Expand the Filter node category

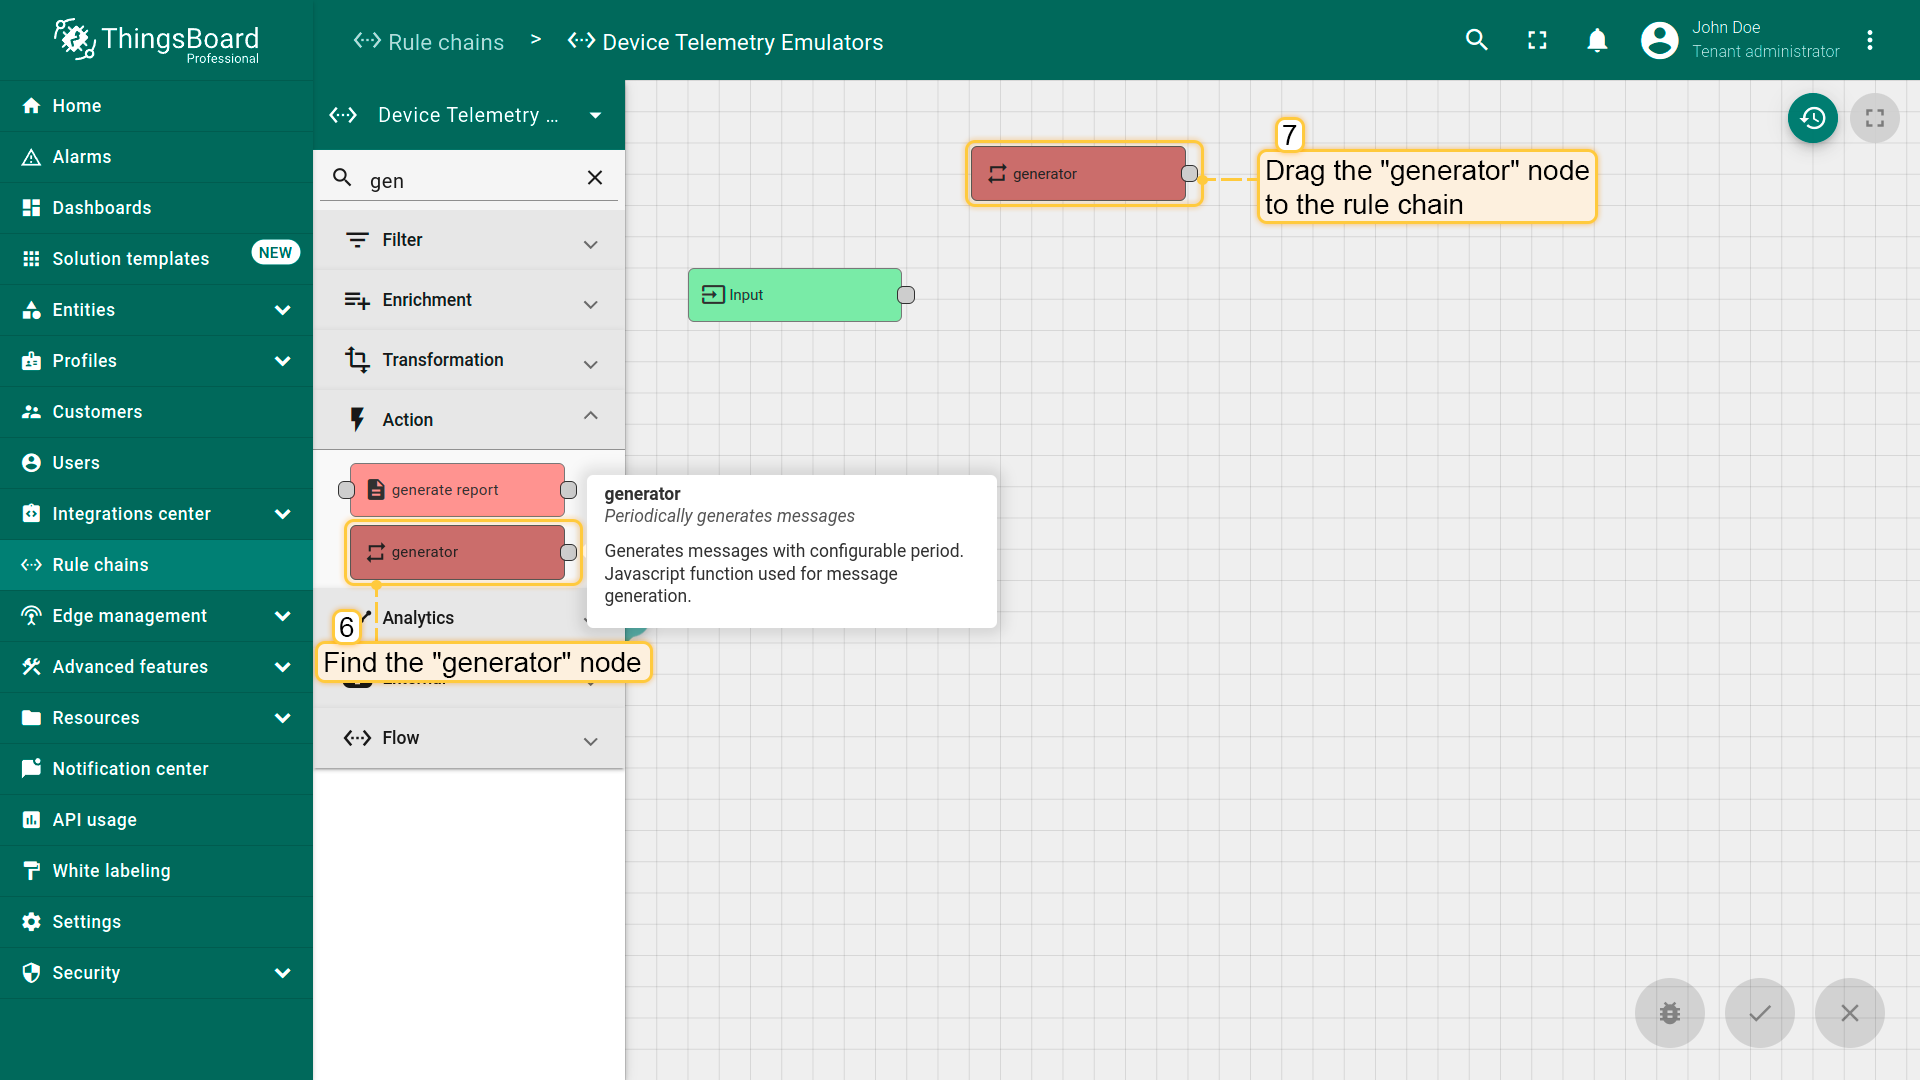[x=590, y=242]
